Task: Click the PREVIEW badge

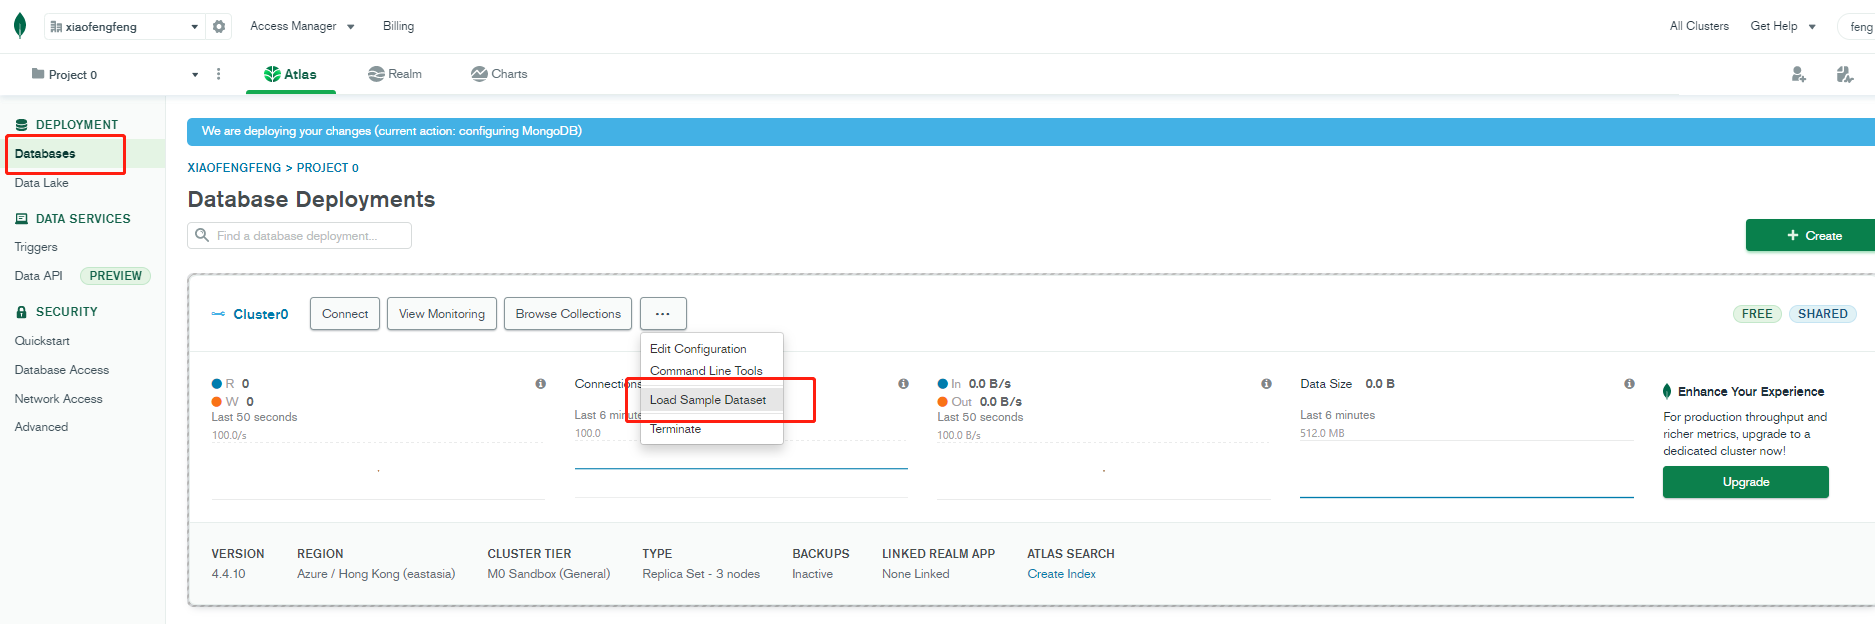Action: pos(115,276)
